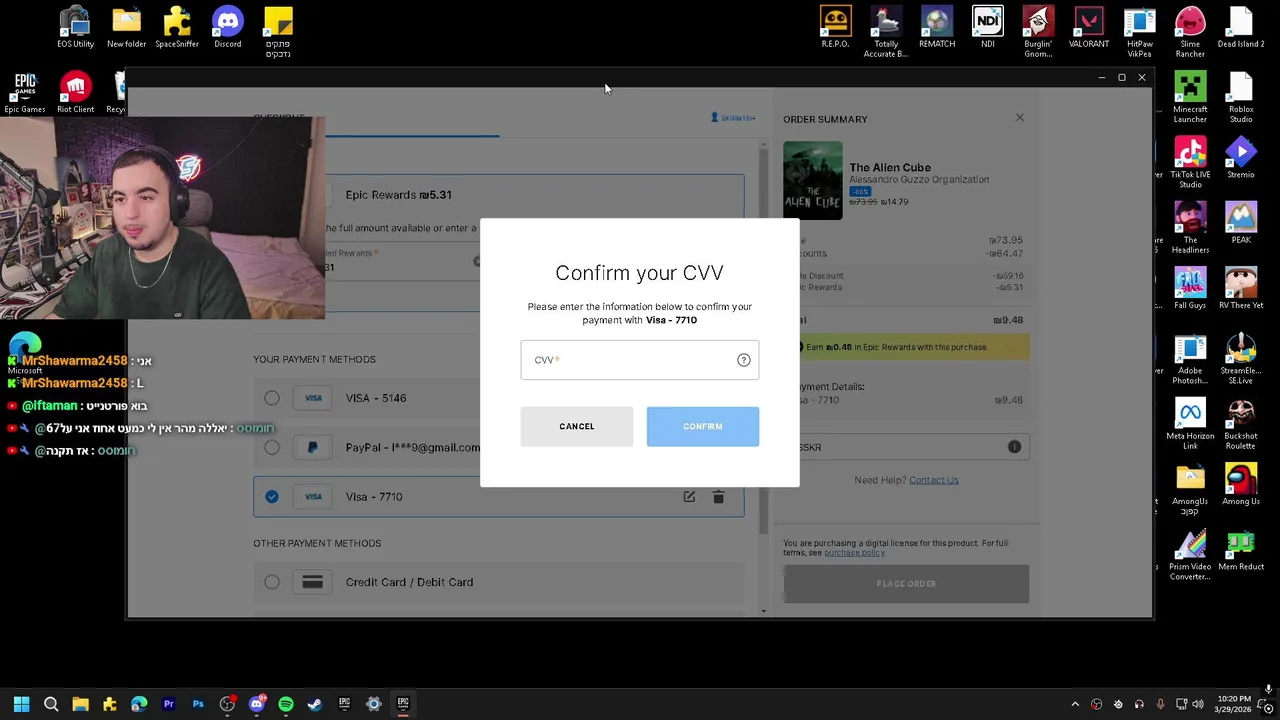This screenshot has width=1280, height=720.
Task: Open RV There Yet desktop icon
Action: pyautogui.click(x=1241, y=288)
